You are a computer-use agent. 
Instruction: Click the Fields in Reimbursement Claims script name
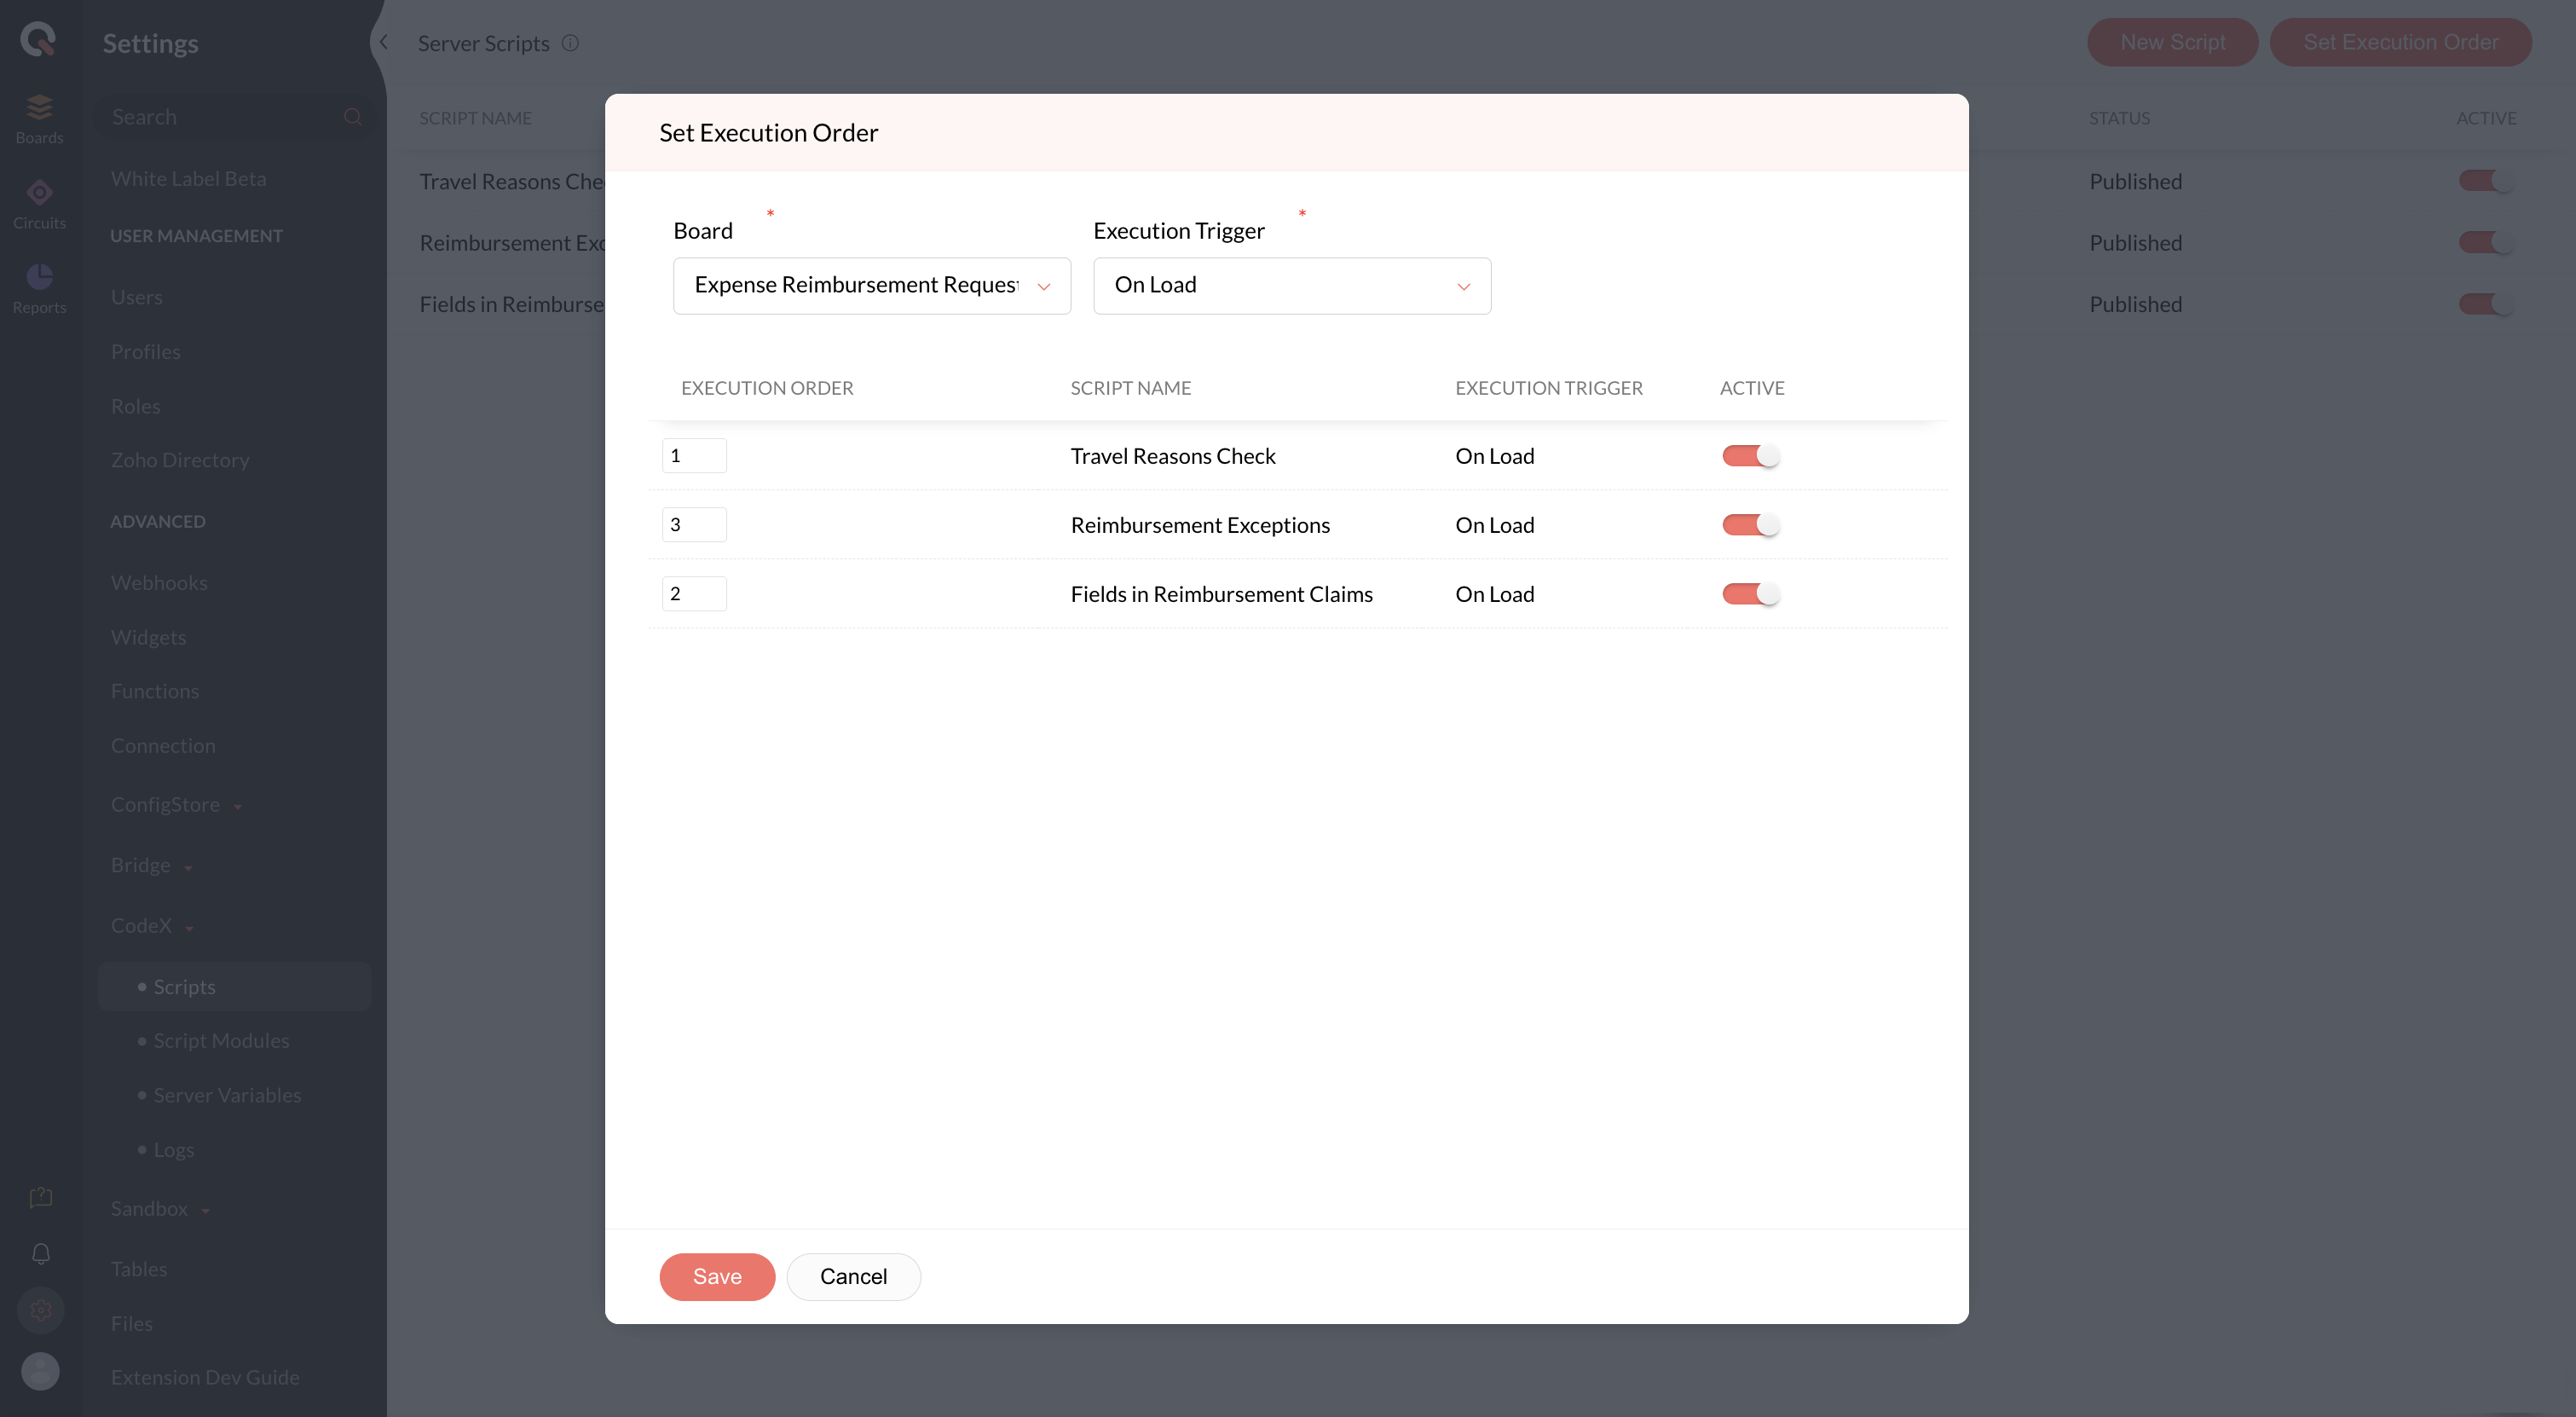[1221, 594]
